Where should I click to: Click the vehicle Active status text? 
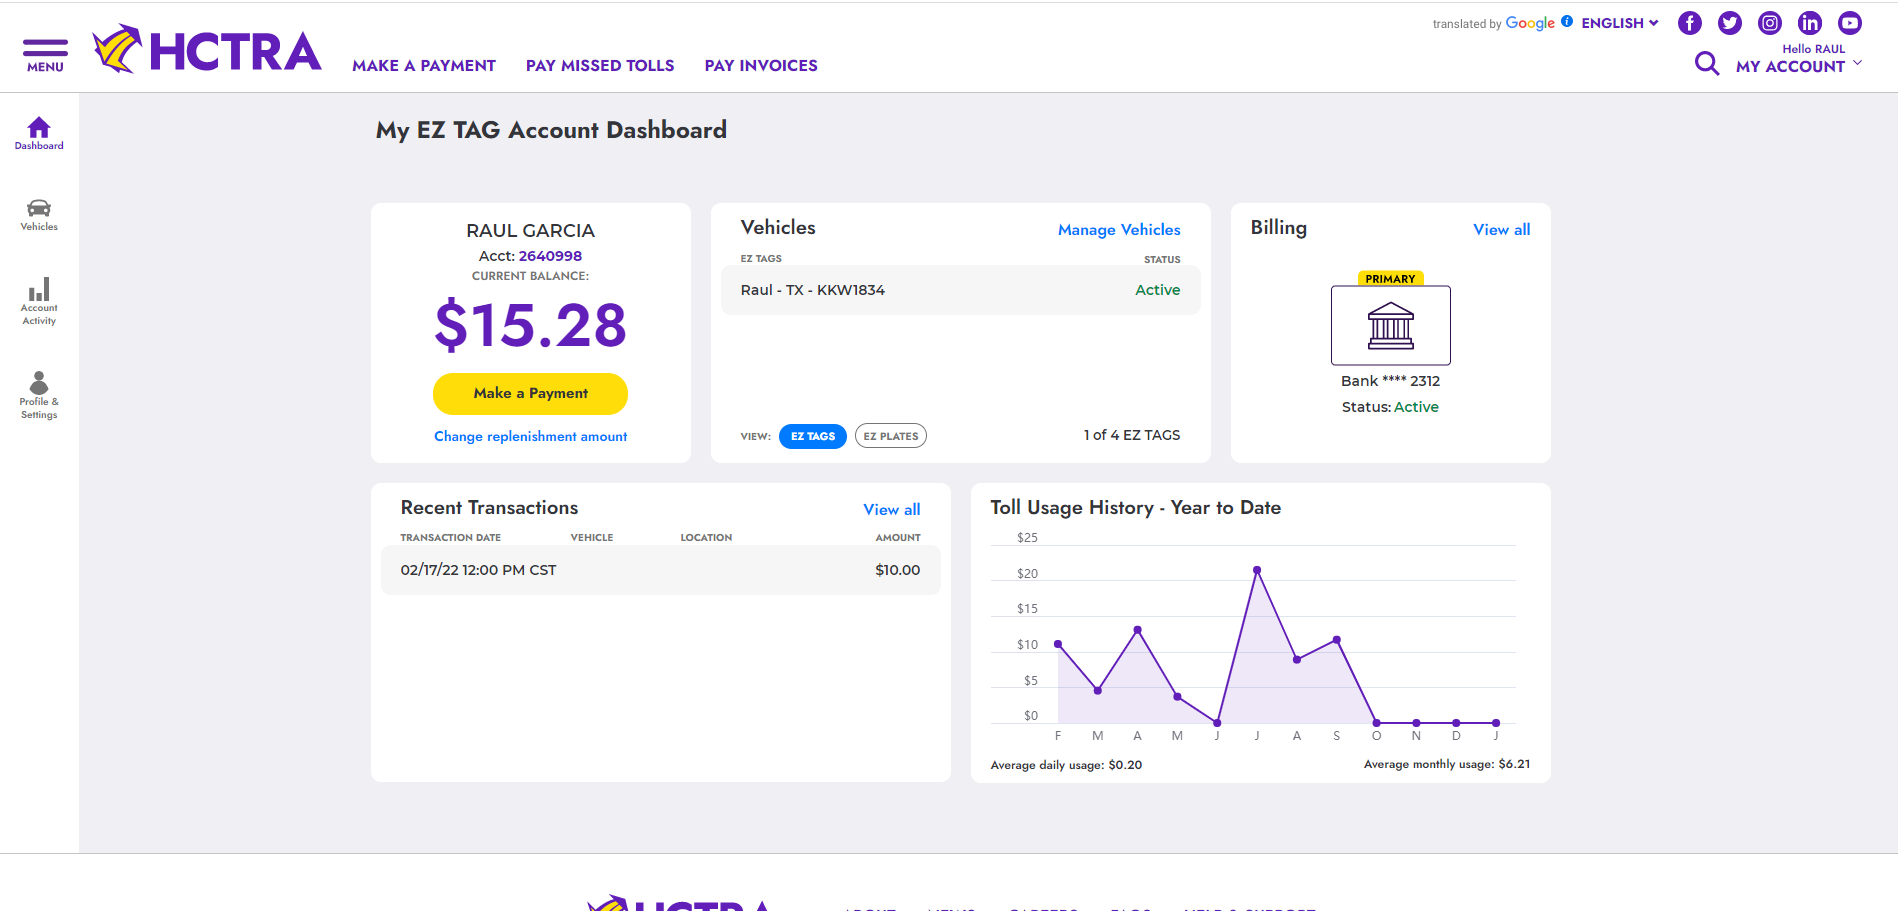1157,290
